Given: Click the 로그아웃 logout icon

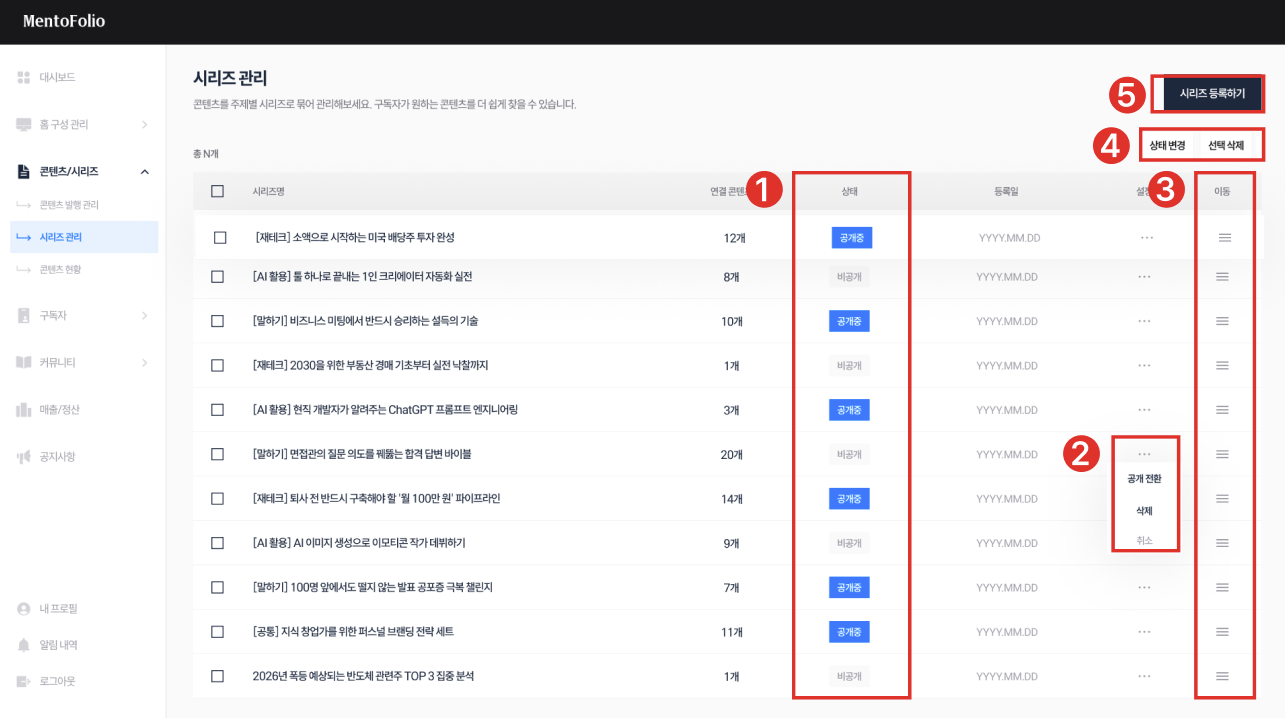Looking at the screenshot, I should pyautogui.click(x=24, y=681).
